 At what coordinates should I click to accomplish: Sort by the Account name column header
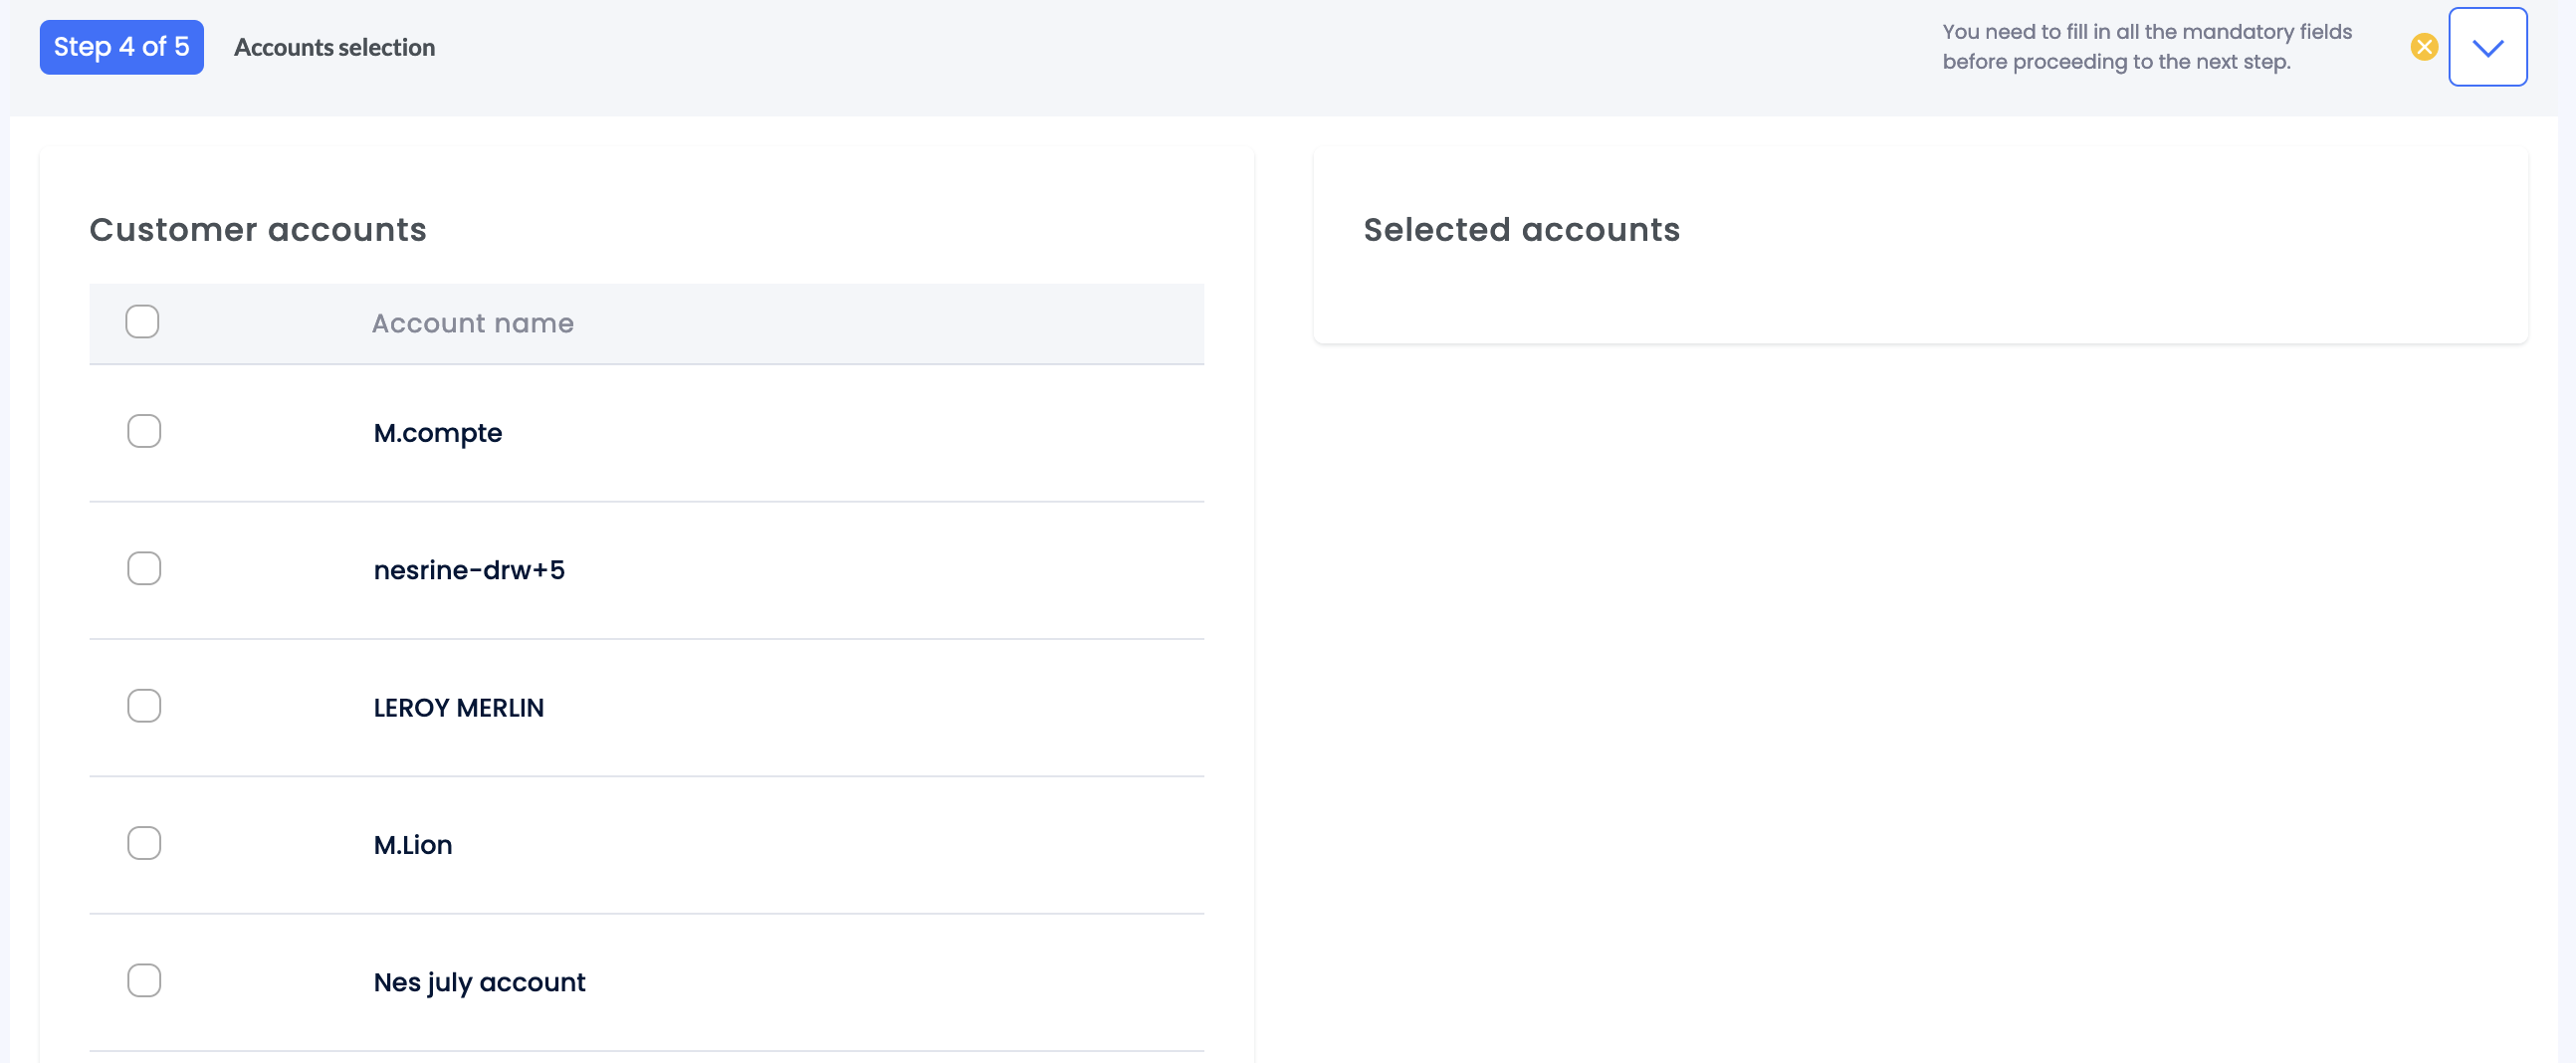[x=472, y=323]
